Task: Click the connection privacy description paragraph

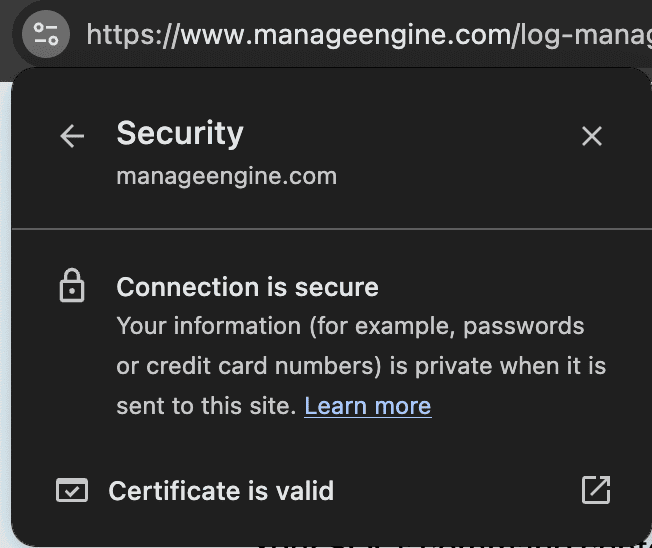Action: tap(360, 366)
